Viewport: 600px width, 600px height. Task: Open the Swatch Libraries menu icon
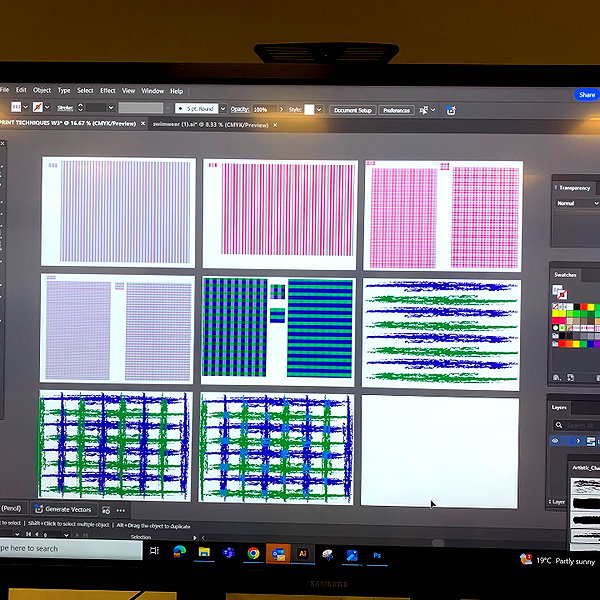[557, 378]
